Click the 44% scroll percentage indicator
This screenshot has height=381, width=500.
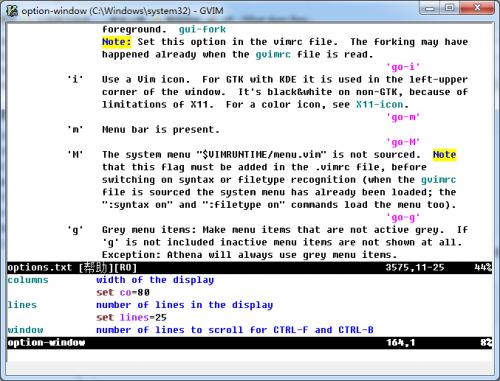click(x=483, y=267)
